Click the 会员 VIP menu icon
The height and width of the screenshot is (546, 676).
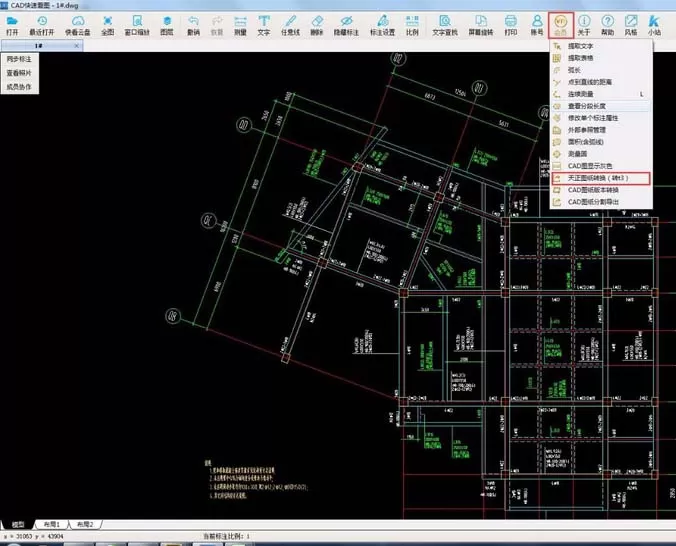point(560,25)
